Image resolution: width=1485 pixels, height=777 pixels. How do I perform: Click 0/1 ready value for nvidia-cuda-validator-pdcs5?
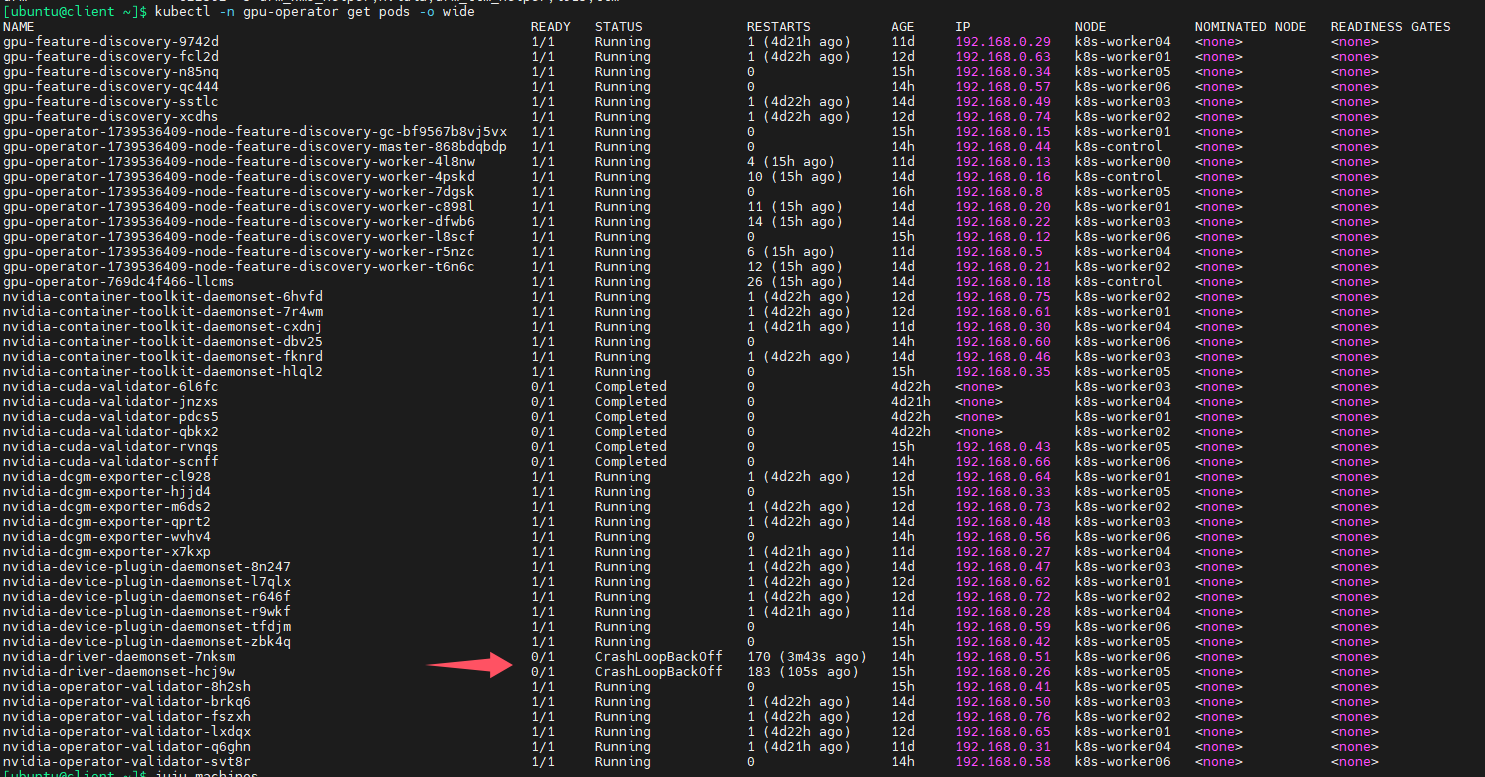[543, 416]
